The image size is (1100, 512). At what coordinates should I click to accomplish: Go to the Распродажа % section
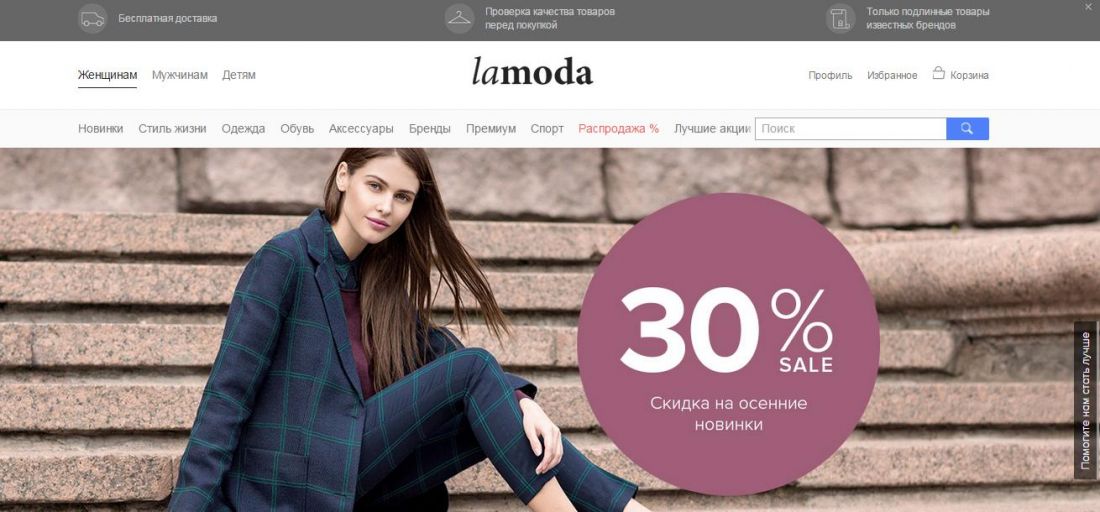[x=619, y=129]
